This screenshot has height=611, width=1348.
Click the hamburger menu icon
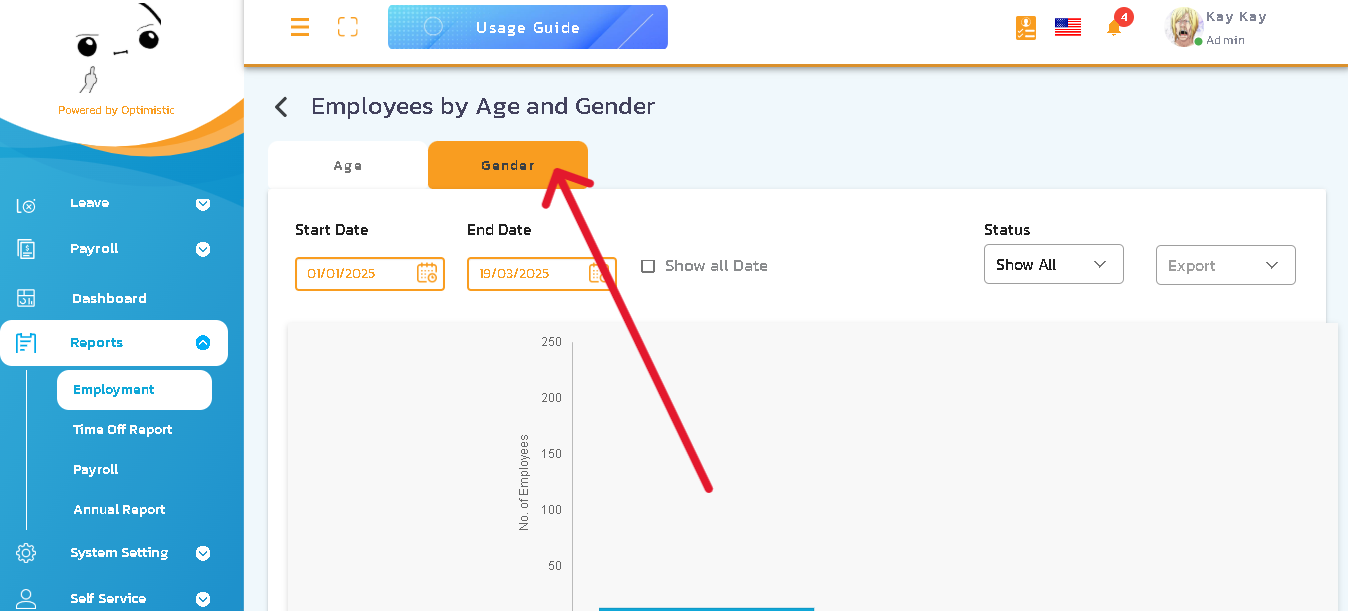click(300, 27)
